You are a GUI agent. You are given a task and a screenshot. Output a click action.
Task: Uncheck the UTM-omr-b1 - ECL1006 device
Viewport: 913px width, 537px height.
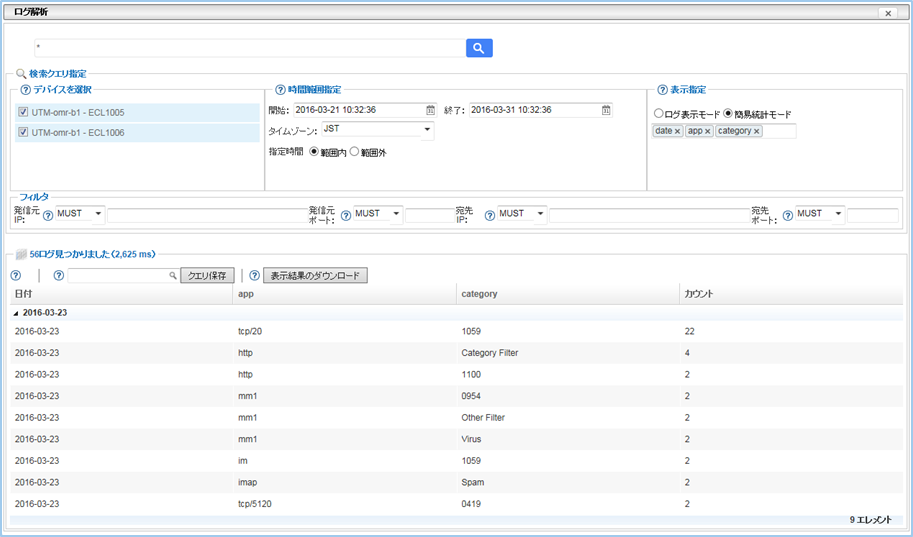pos(23,132)
